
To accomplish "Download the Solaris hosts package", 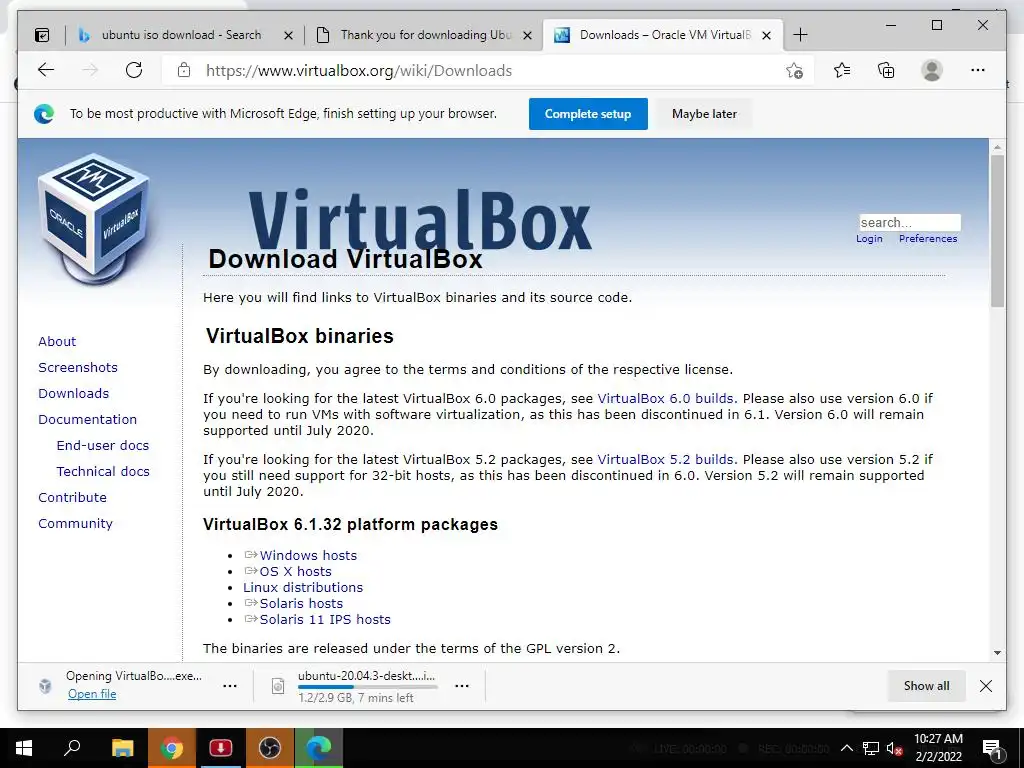I will tap(301, 603).
